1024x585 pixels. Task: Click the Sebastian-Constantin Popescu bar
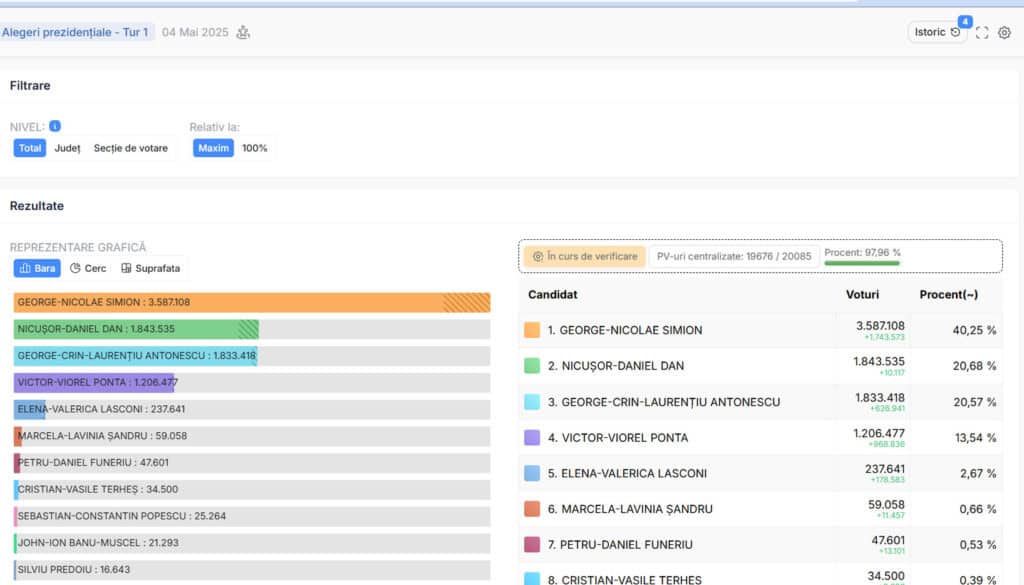(x=16, y=516)
